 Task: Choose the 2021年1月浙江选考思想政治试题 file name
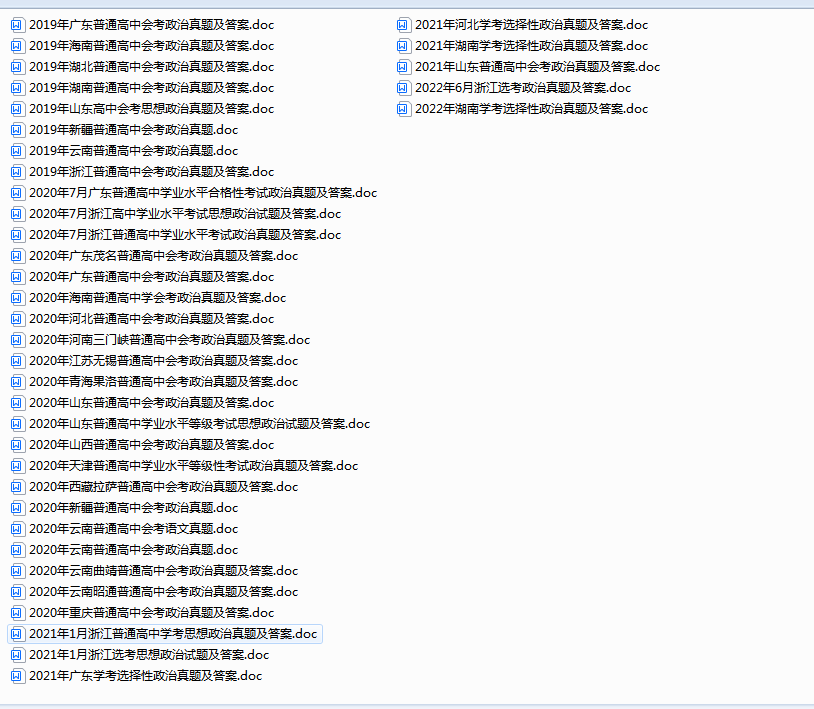pos(149,654)
